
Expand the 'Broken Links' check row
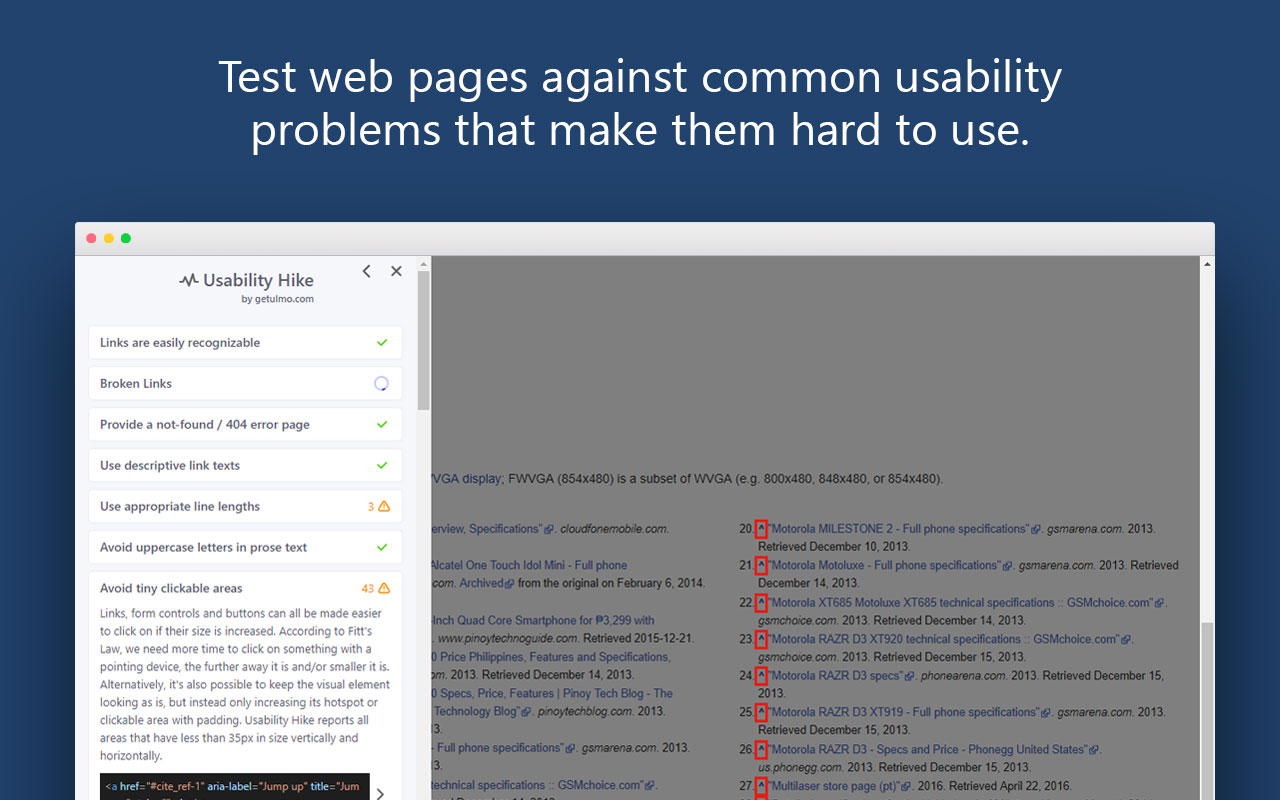pos(245,383)
